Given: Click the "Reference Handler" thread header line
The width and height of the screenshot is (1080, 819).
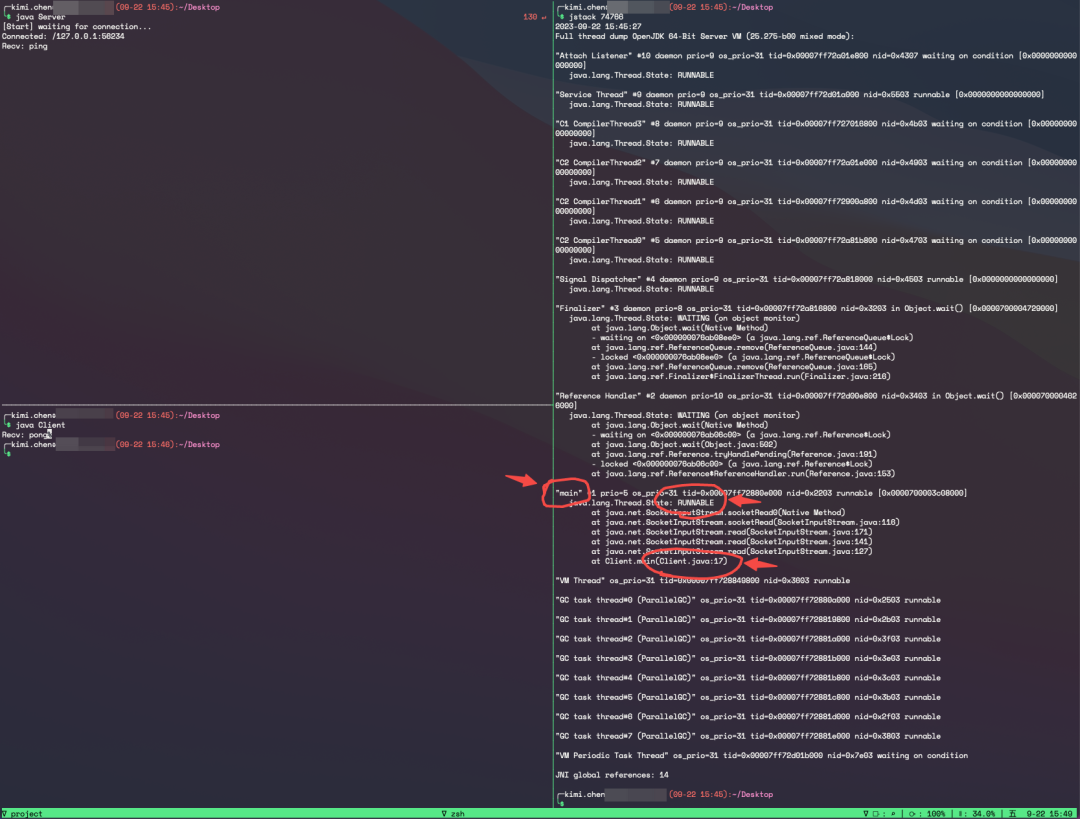Looking at the screenshot, I should click(x=816, y=400).
